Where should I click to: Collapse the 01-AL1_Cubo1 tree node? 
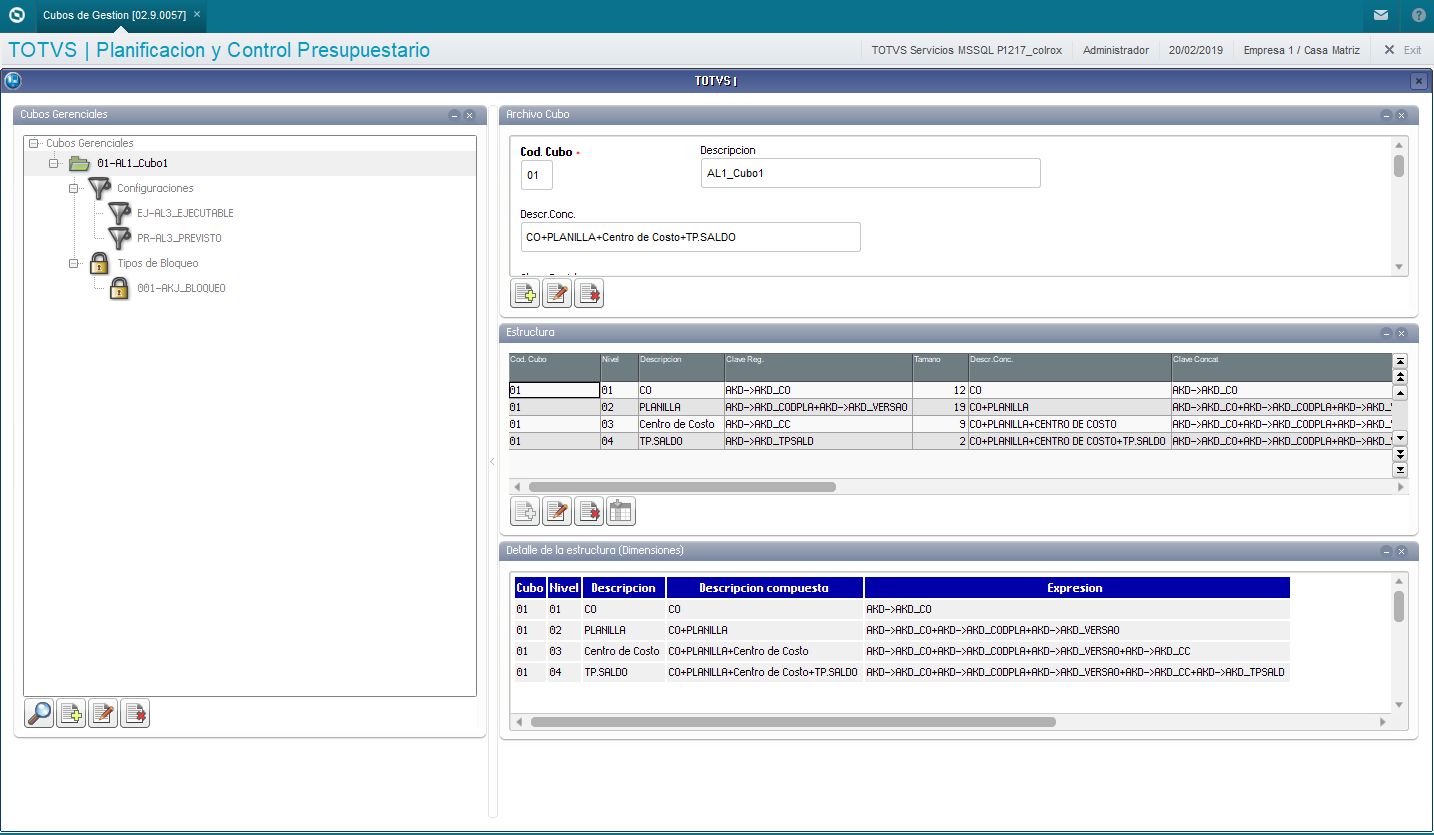[x=54, y=163]
